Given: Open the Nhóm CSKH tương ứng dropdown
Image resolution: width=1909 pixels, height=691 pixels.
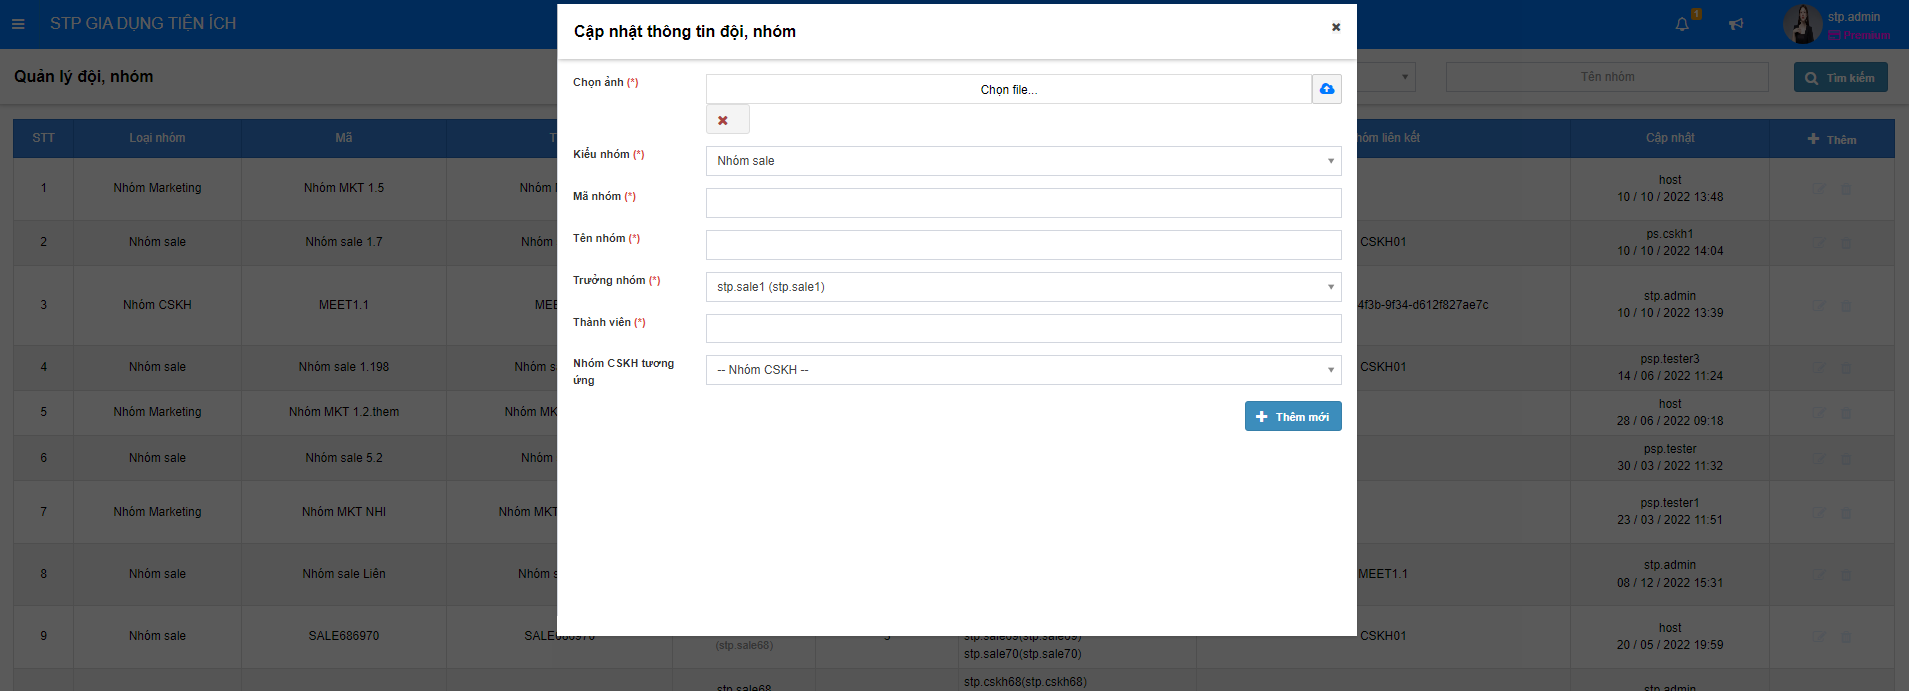Looking at the screenshot, I should pyautogui.click(x=1023, y=370).
